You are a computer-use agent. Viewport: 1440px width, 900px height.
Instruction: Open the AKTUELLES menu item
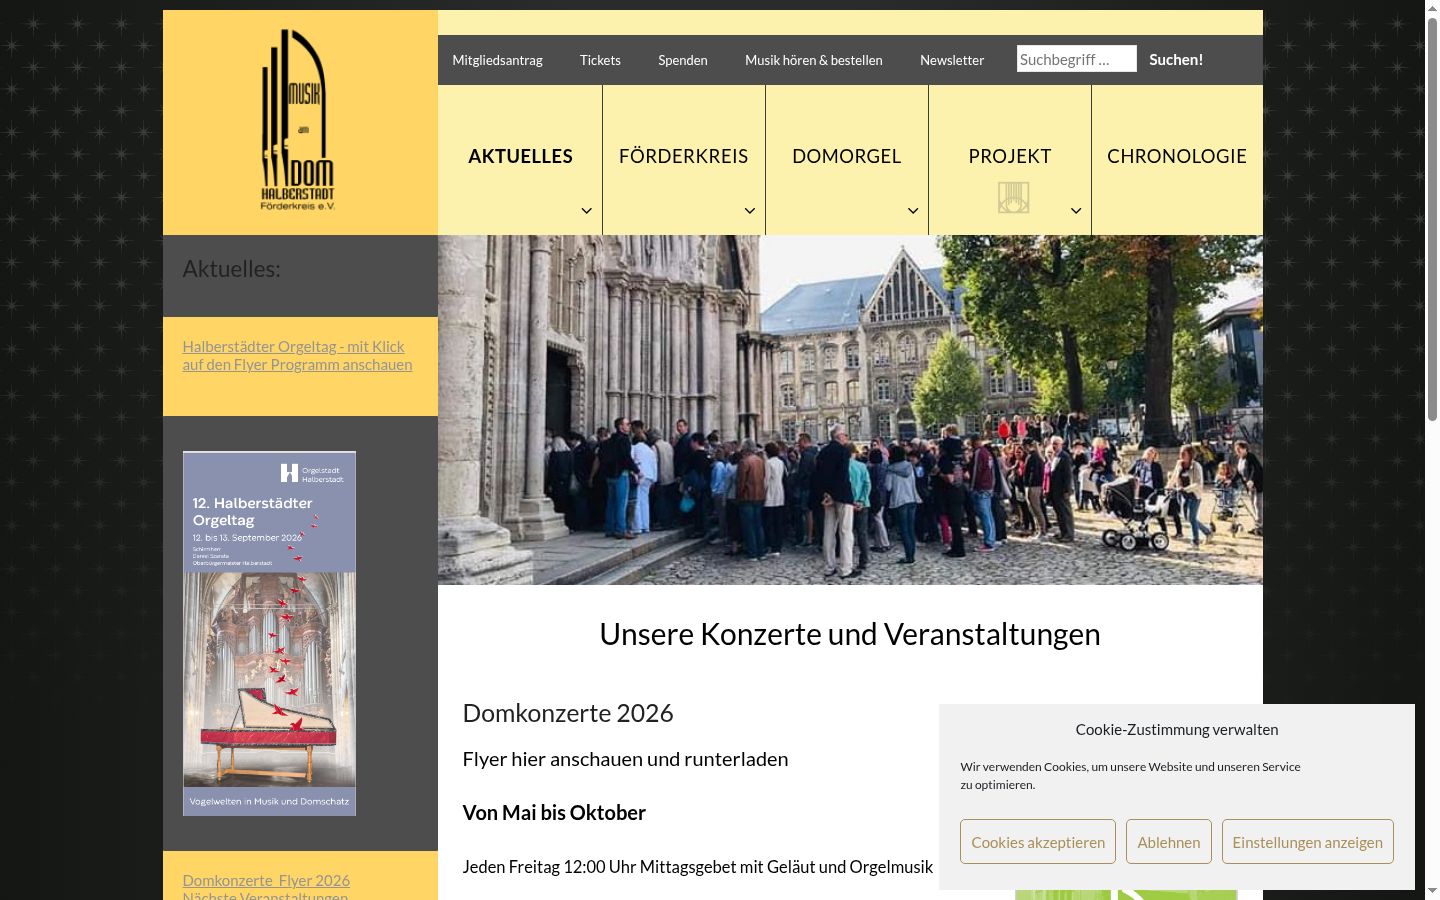coord(520,156)
